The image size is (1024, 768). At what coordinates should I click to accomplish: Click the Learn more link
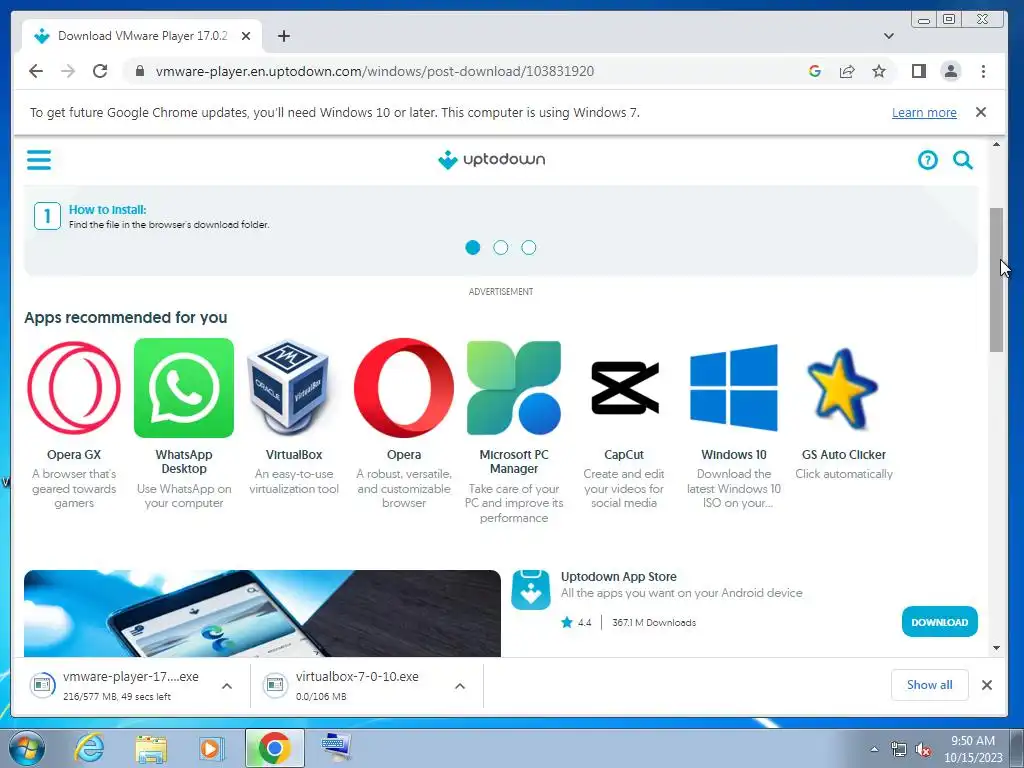click(x=924, y=112)
